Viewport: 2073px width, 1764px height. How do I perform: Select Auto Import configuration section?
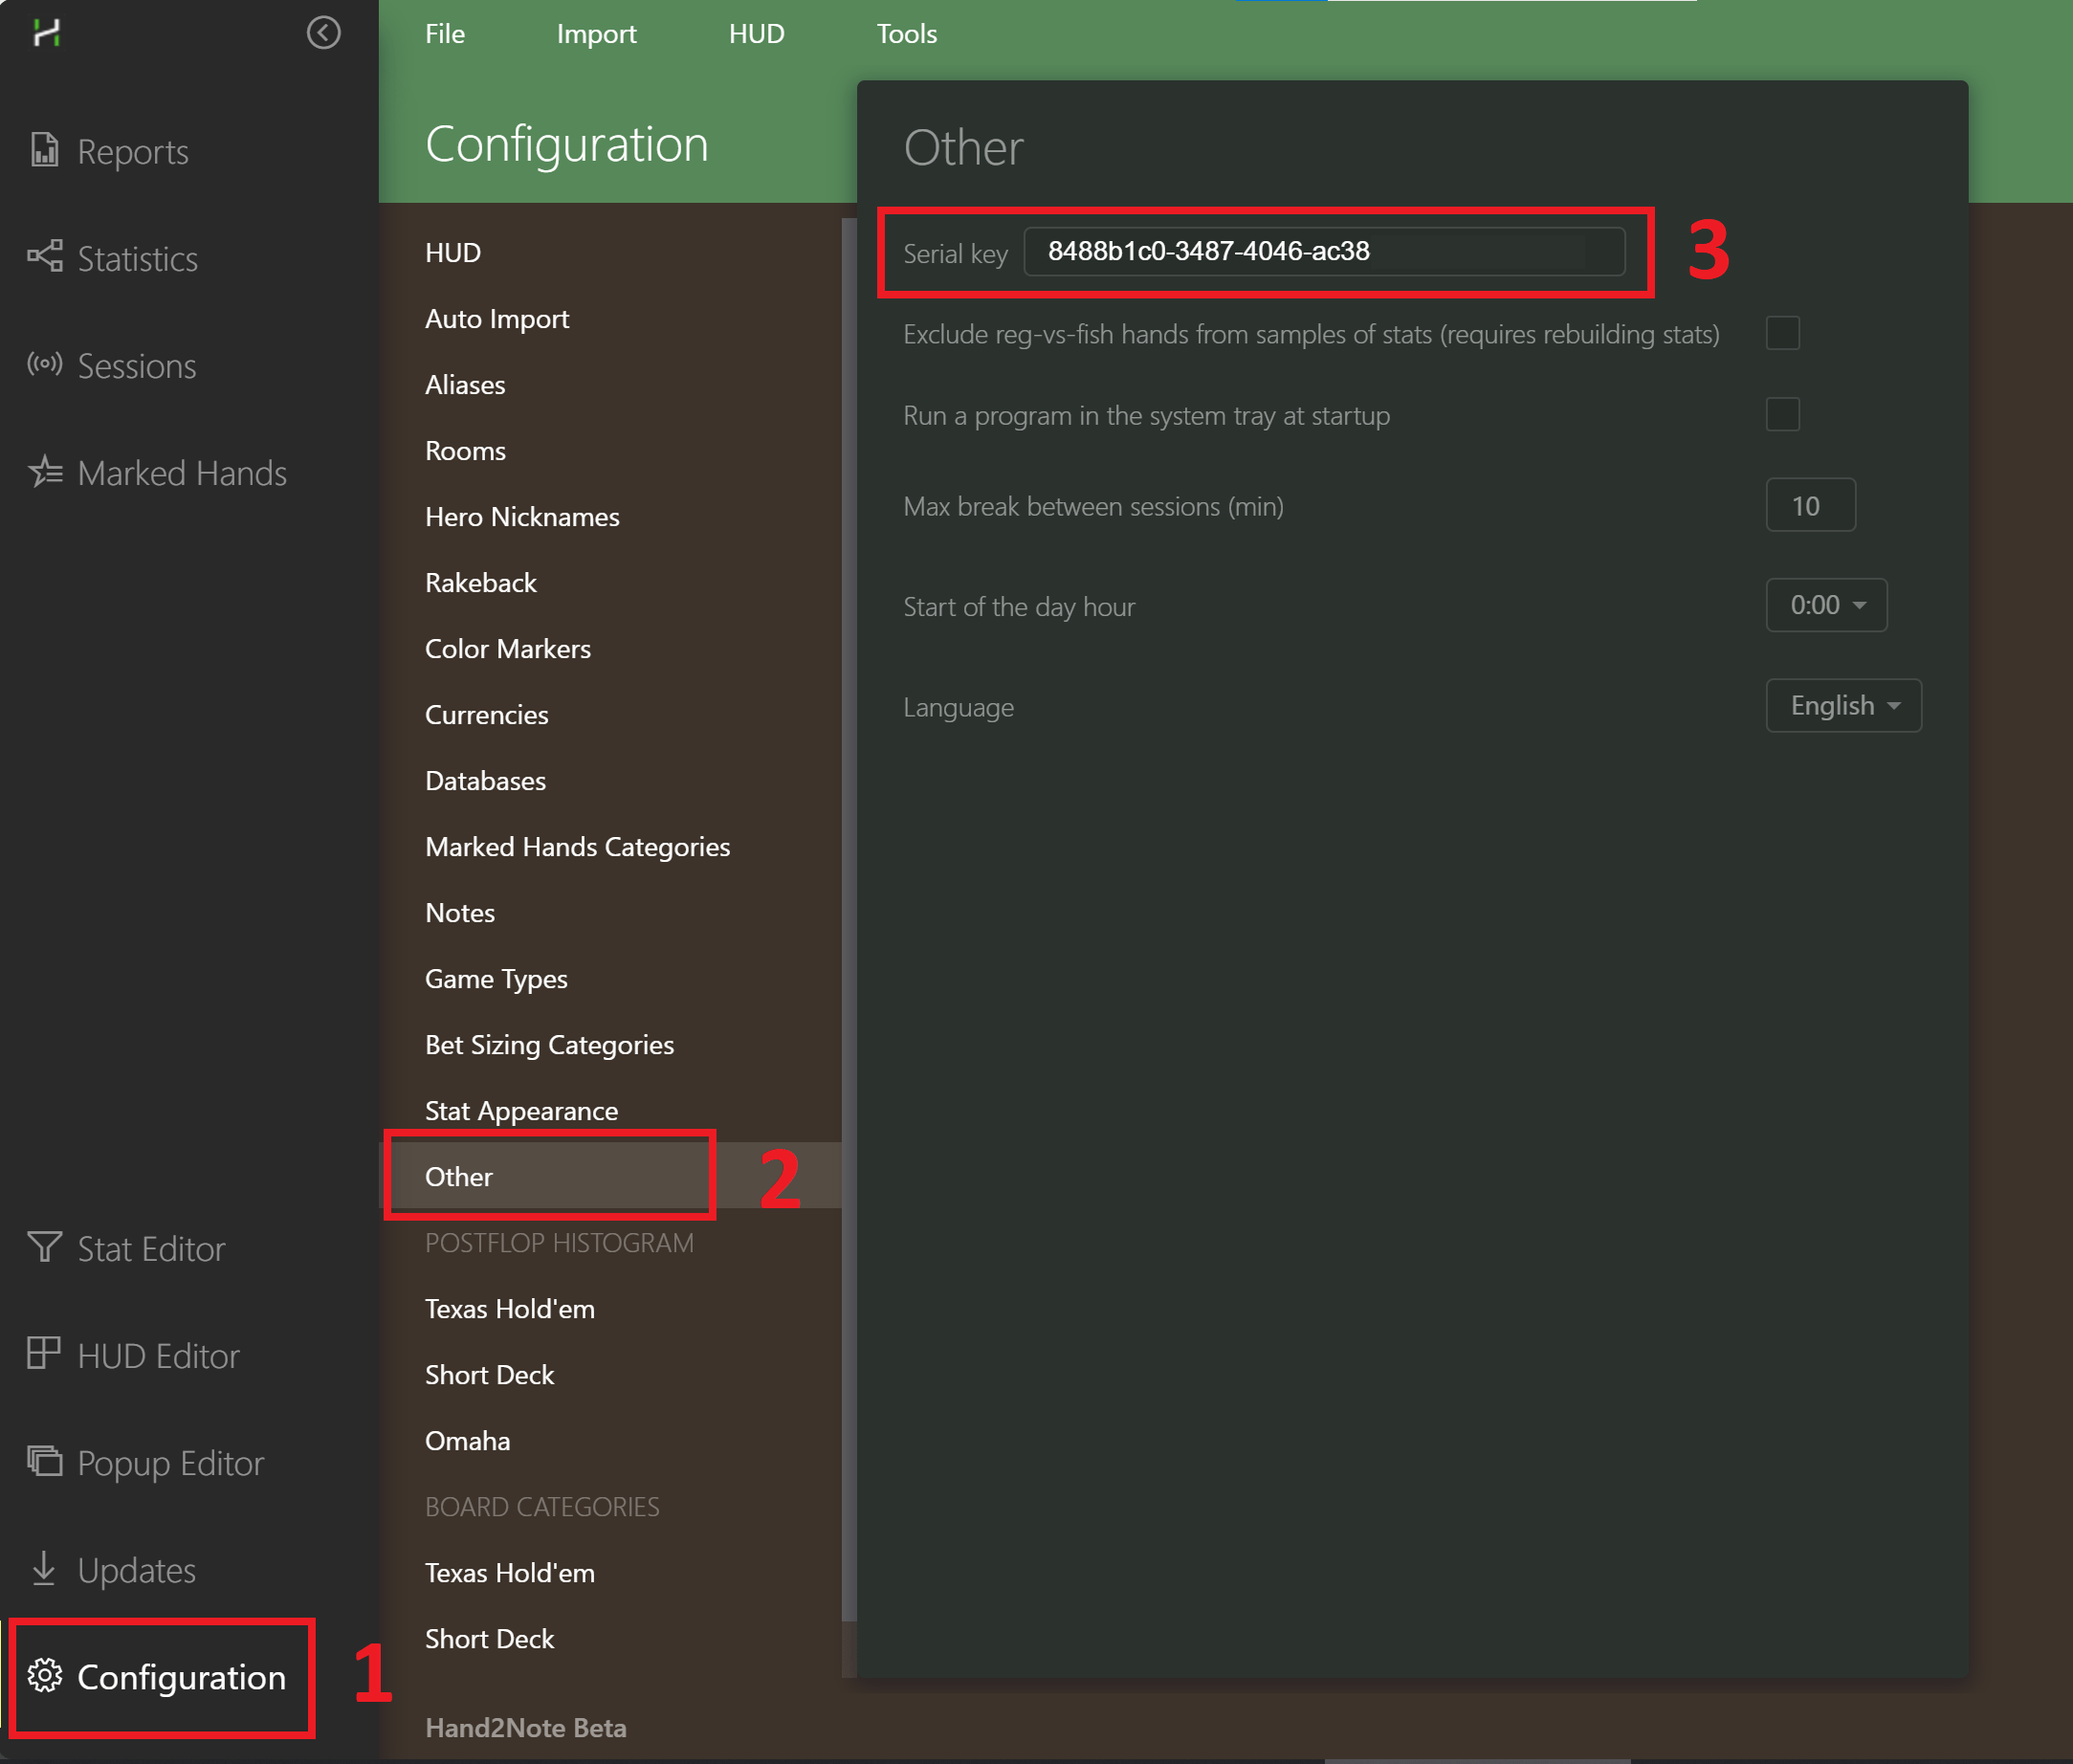point(497,319)
